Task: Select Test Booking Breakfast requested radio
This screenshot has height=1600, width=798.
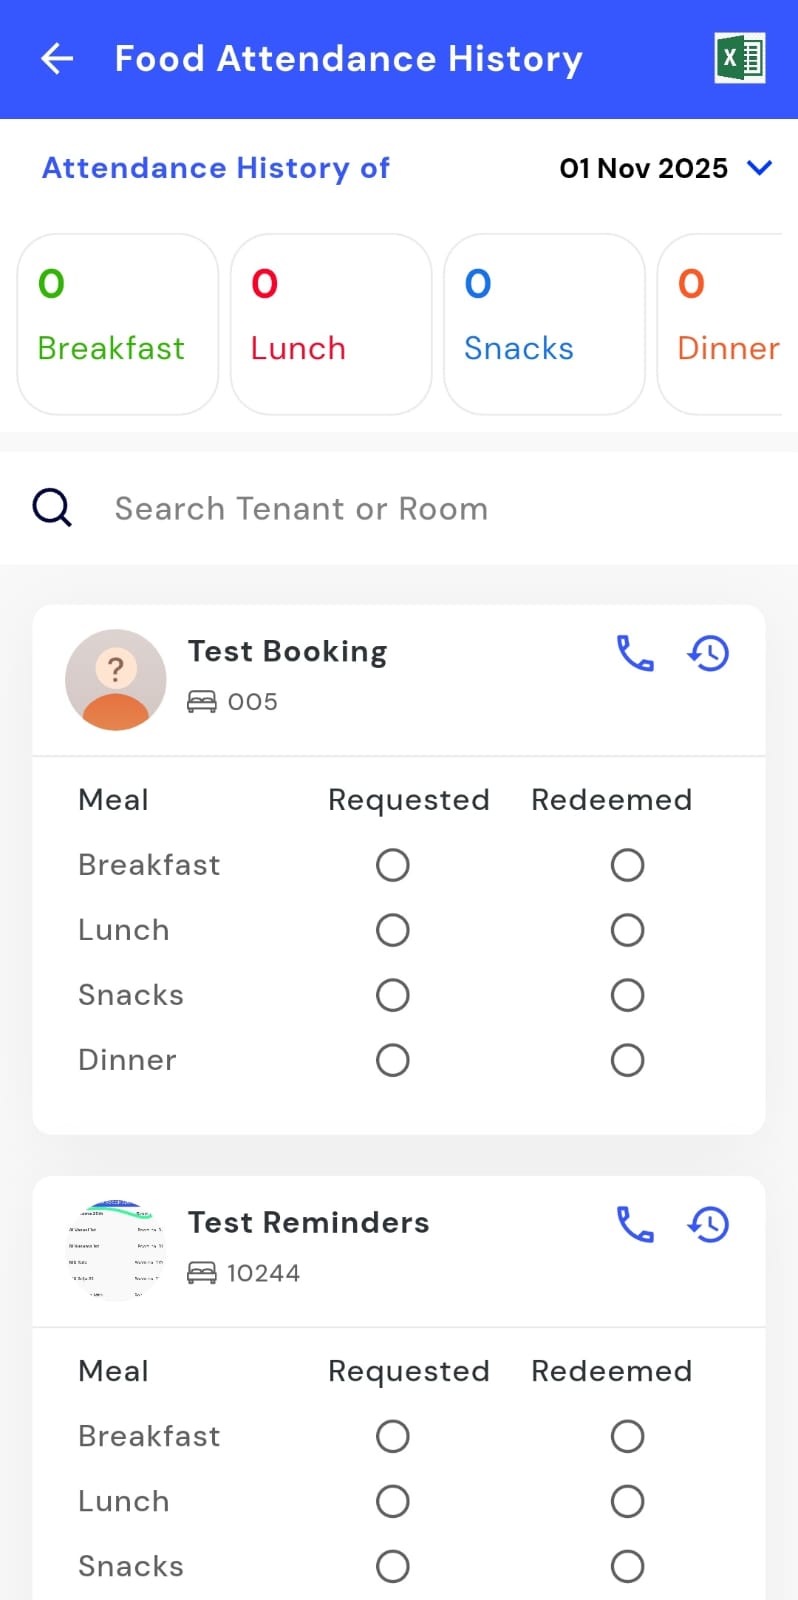Action: 393,865
